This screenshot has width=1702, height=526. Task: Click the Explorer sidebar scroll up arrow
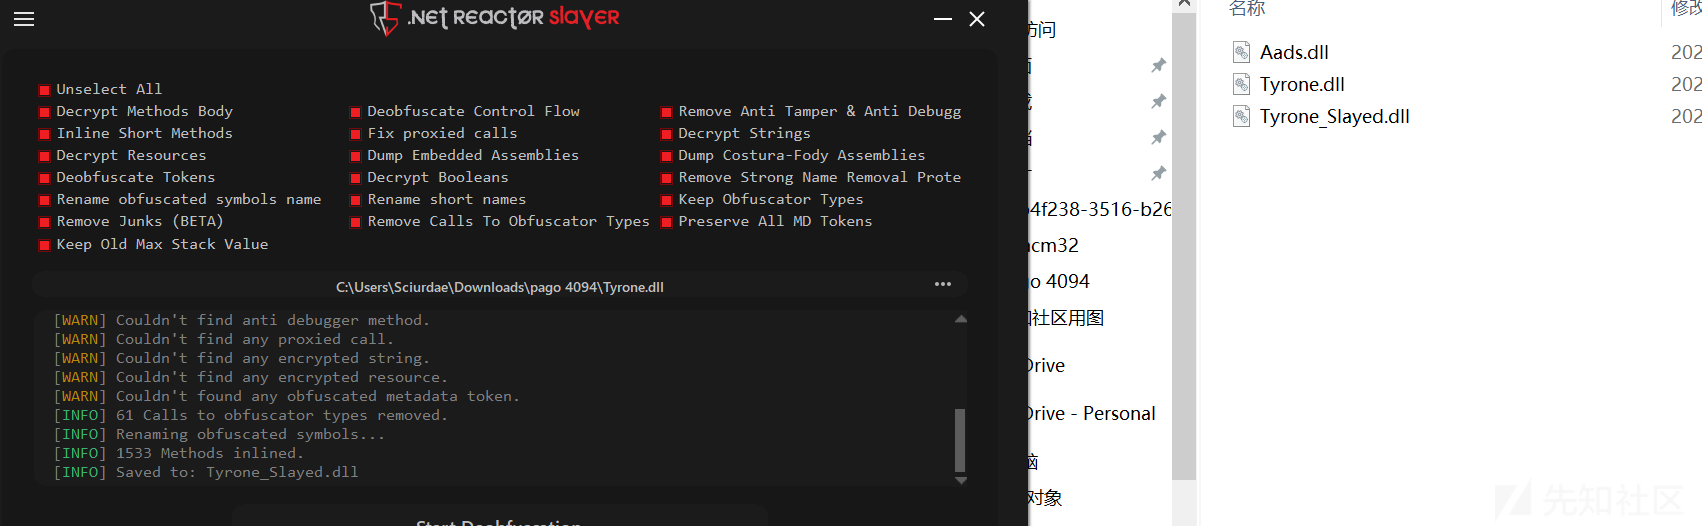1184,5
